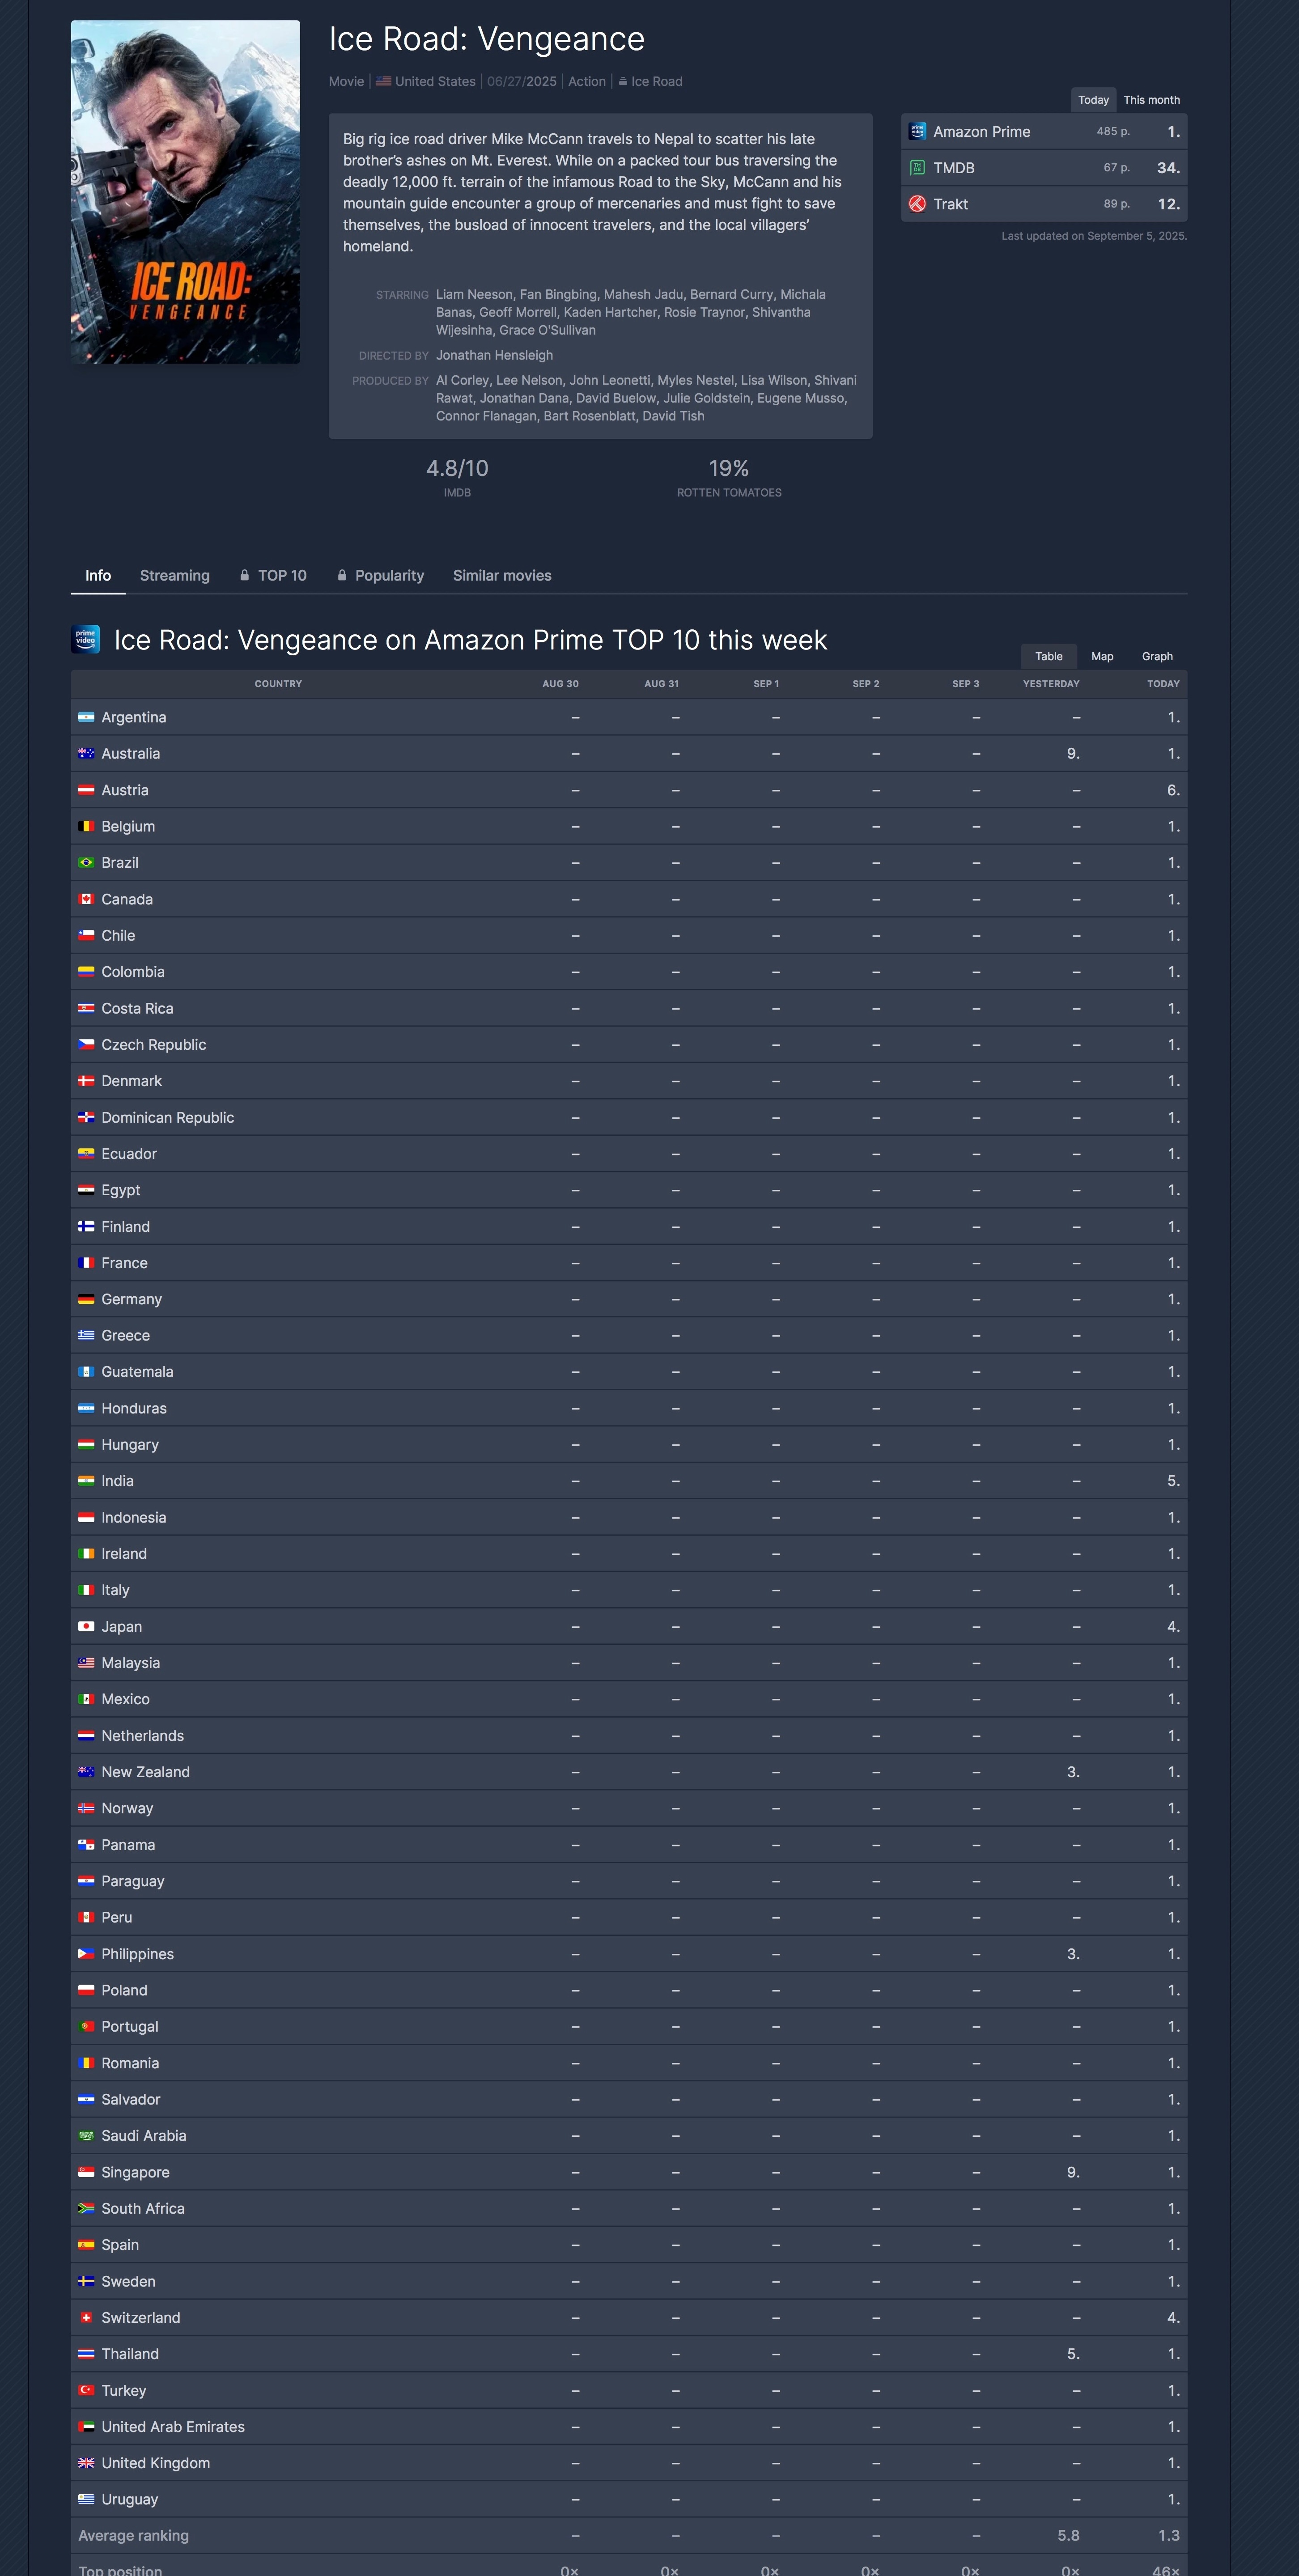Click the Trakt service icon
This screenshot has width=1299, height=2576.
click(917, 204)
